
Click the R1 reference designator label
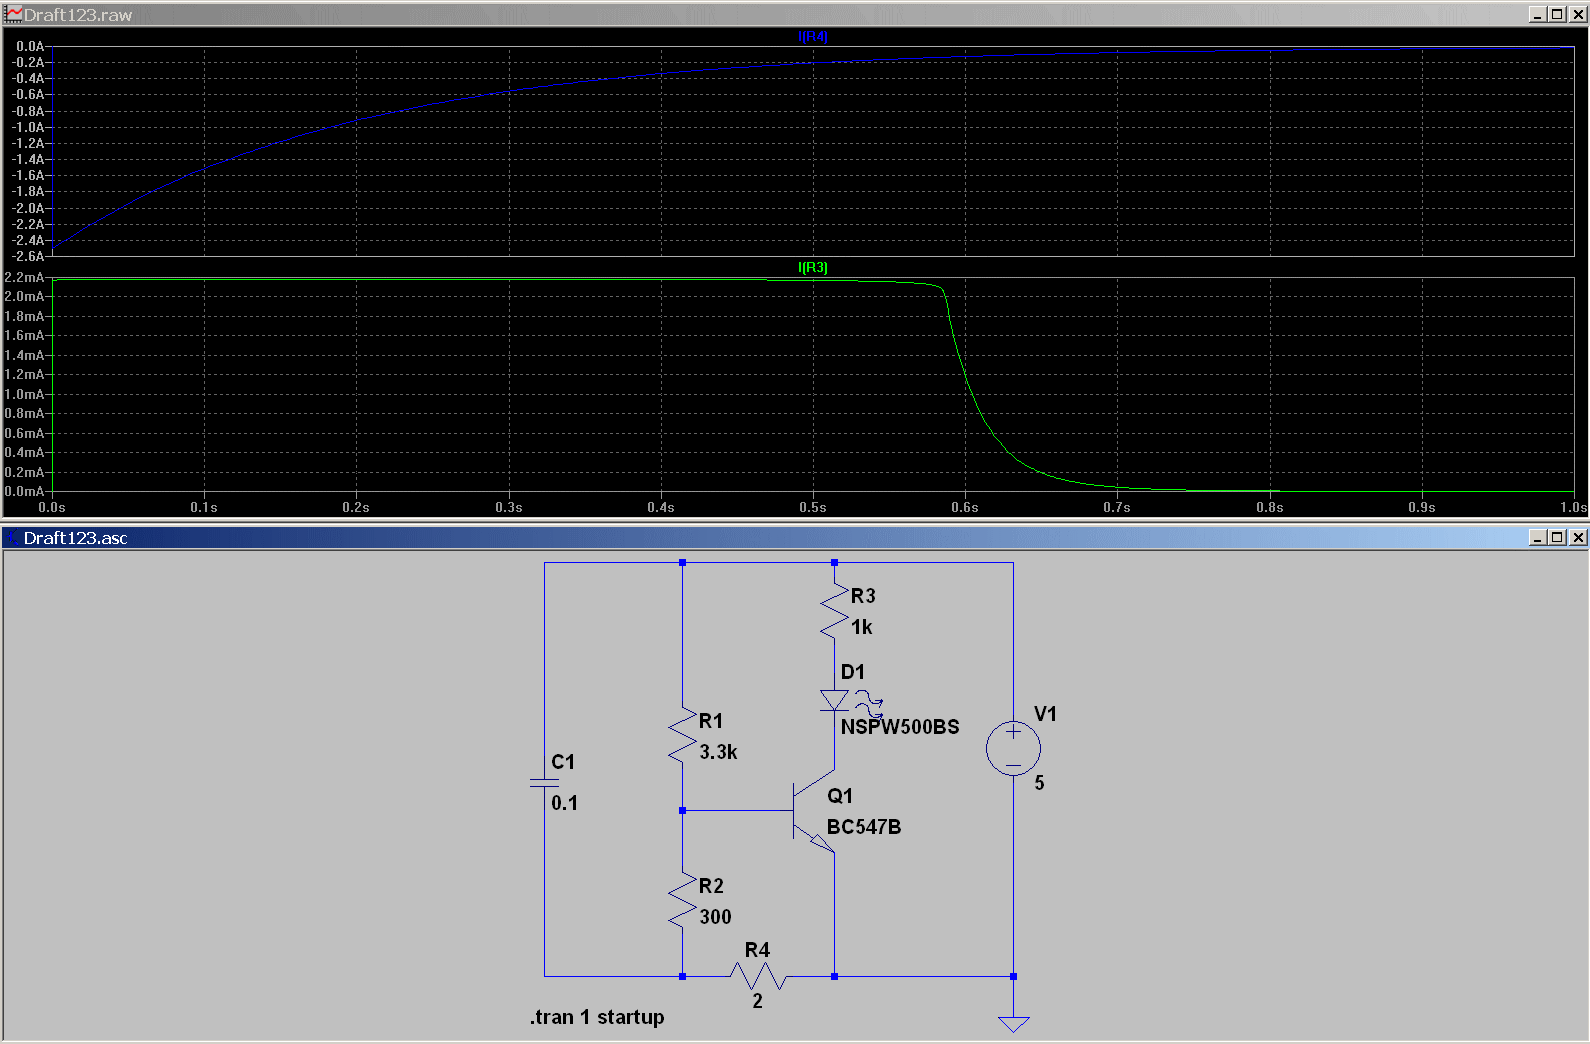[x=711, y=721]
